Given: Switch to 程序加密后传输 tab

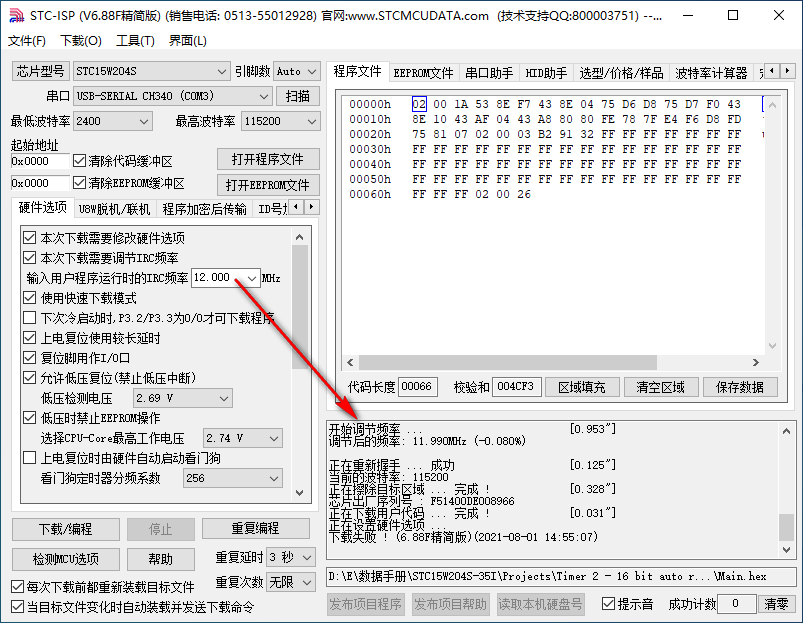Looking at the screenshot, I should (x=204, y=209).
